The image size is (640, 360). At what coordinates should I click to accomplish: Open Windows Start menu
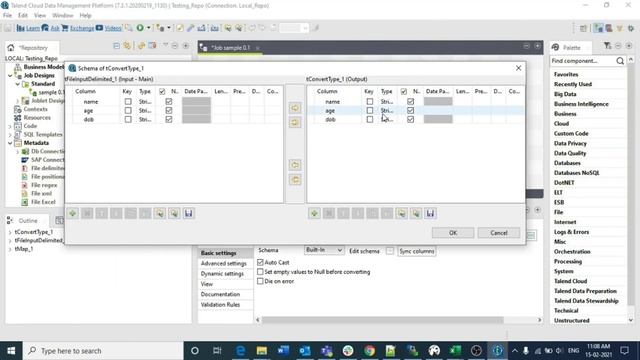(11, 351)
